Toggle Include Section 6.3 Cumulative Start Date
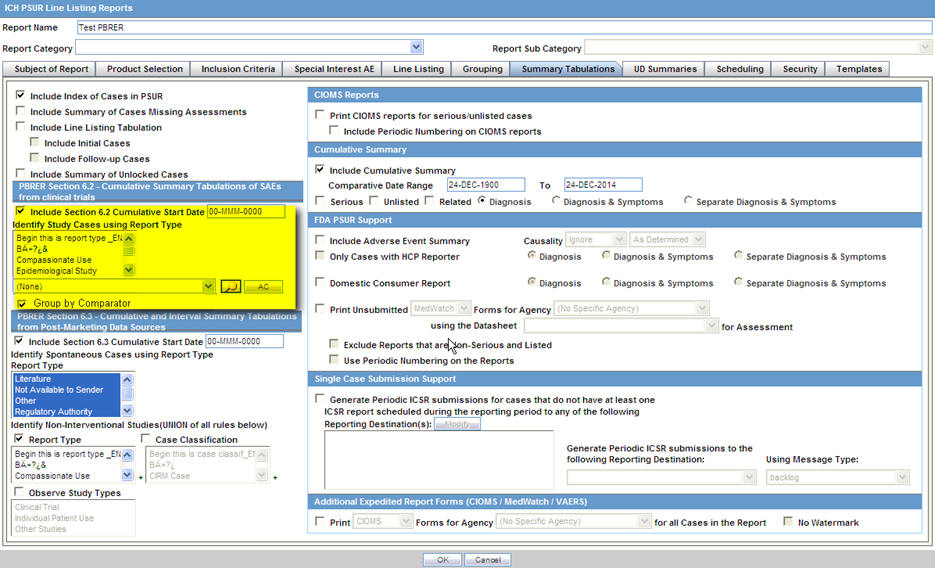Viewport: 935px width, 568px height. click(19, 341)
